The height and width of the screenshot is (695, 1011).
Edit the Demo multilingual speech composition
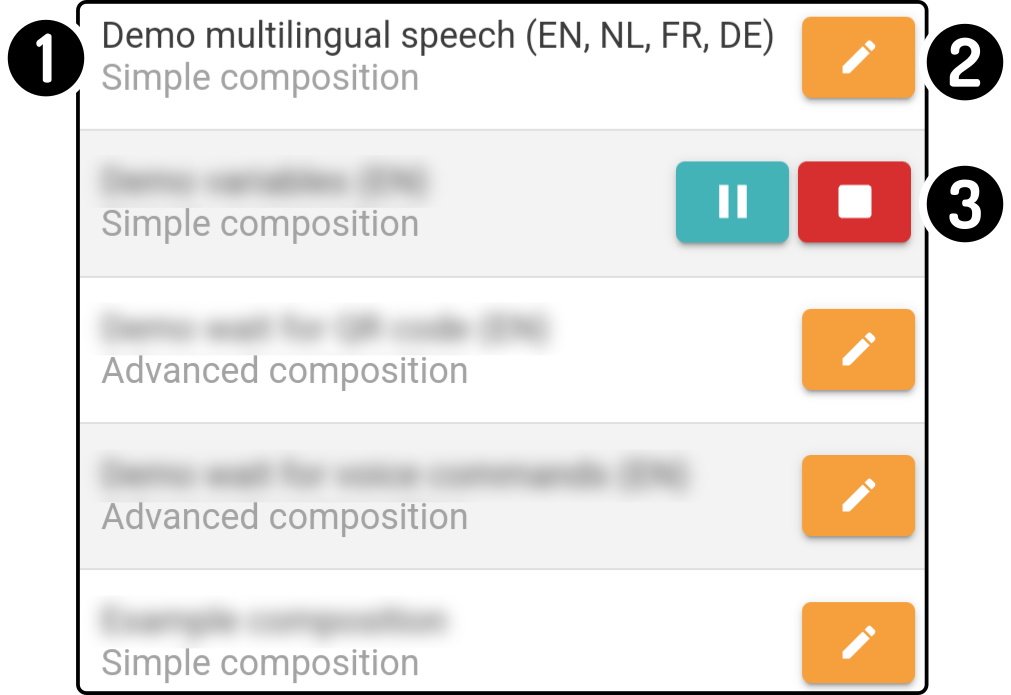858,57
